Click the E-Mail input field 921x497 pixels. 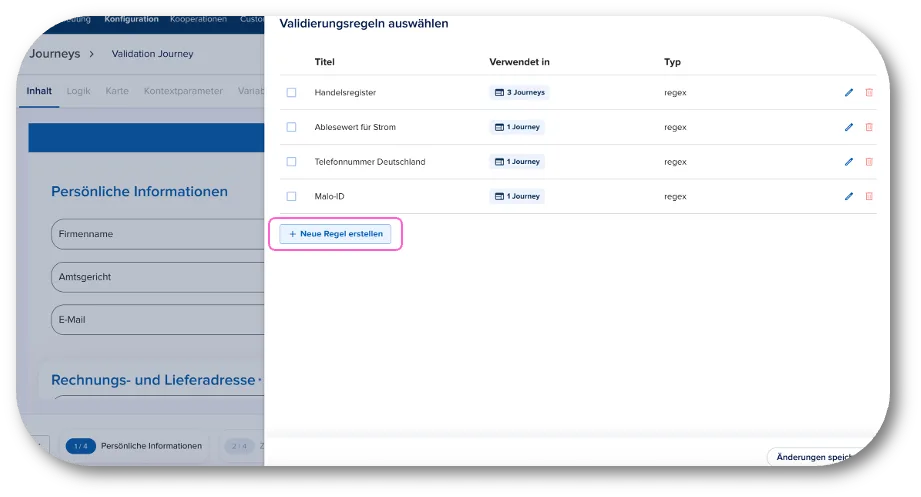coord(157,320)
